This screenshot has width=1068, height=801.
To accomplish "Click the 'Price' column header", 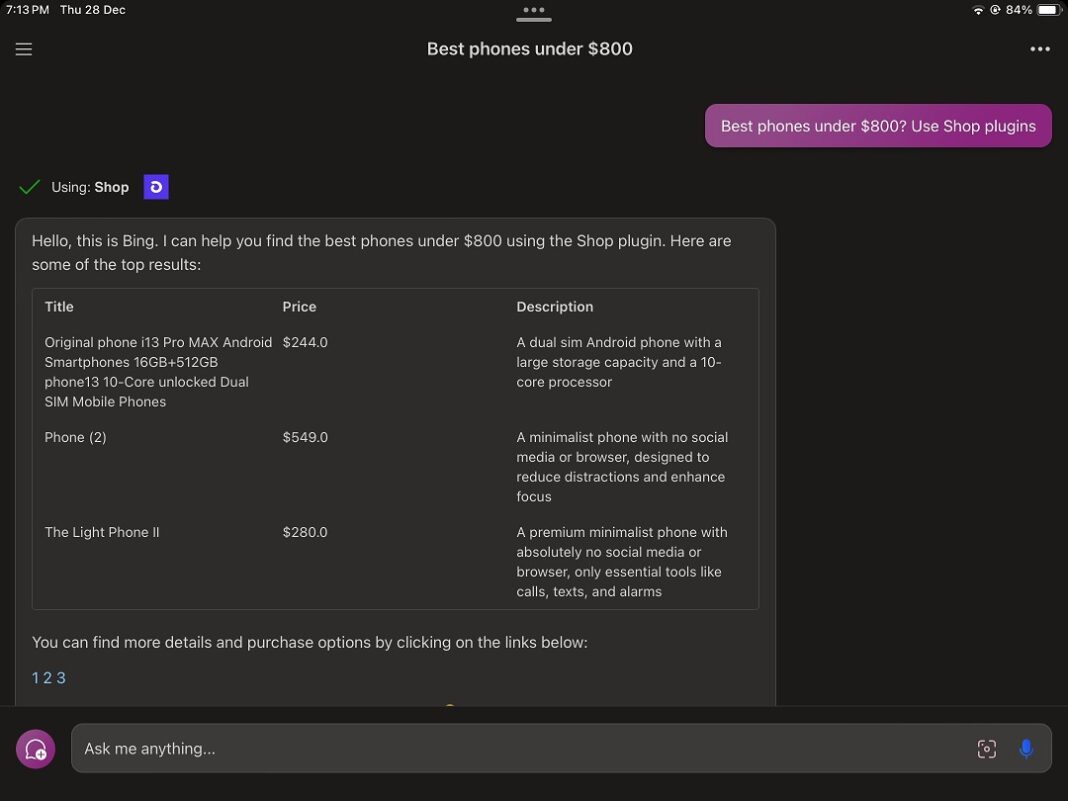I will point(299,307).
